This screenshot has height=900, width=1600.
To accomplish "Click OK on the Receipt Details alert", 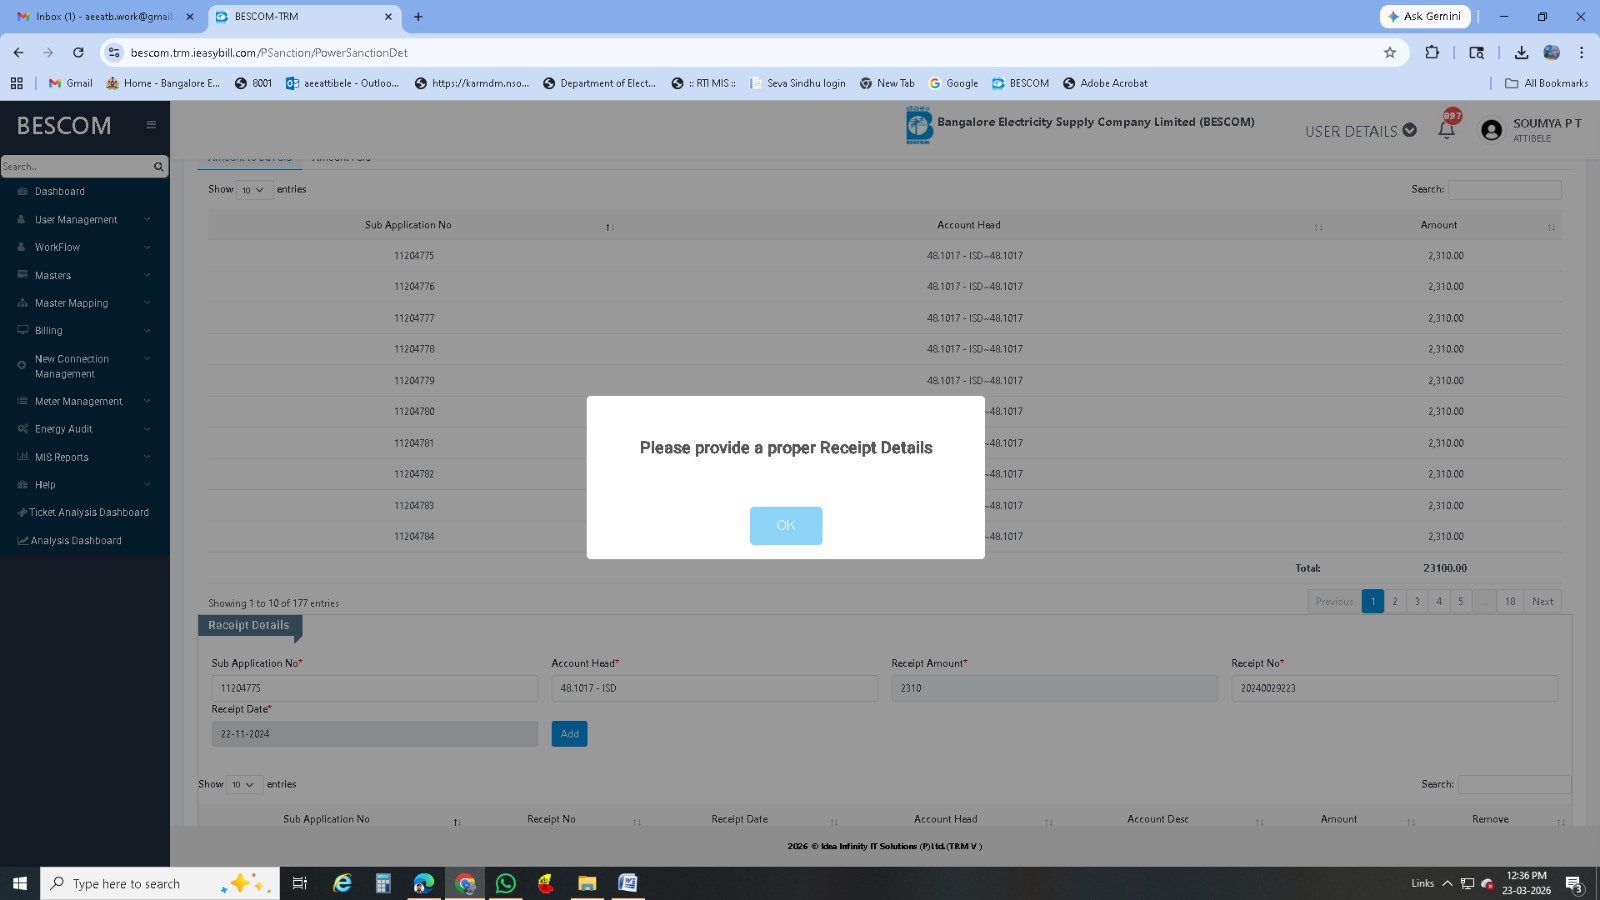I will point(786,526).
